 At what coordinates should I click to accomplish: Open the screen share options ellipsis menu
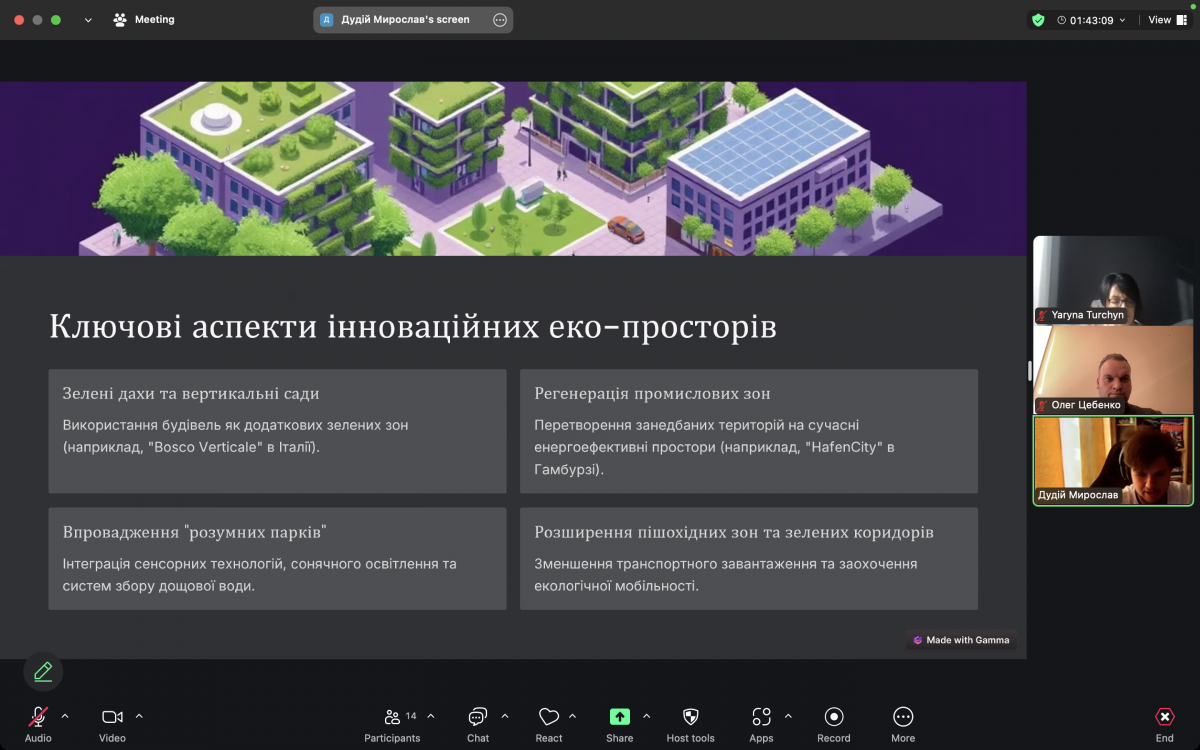point(499,19)
